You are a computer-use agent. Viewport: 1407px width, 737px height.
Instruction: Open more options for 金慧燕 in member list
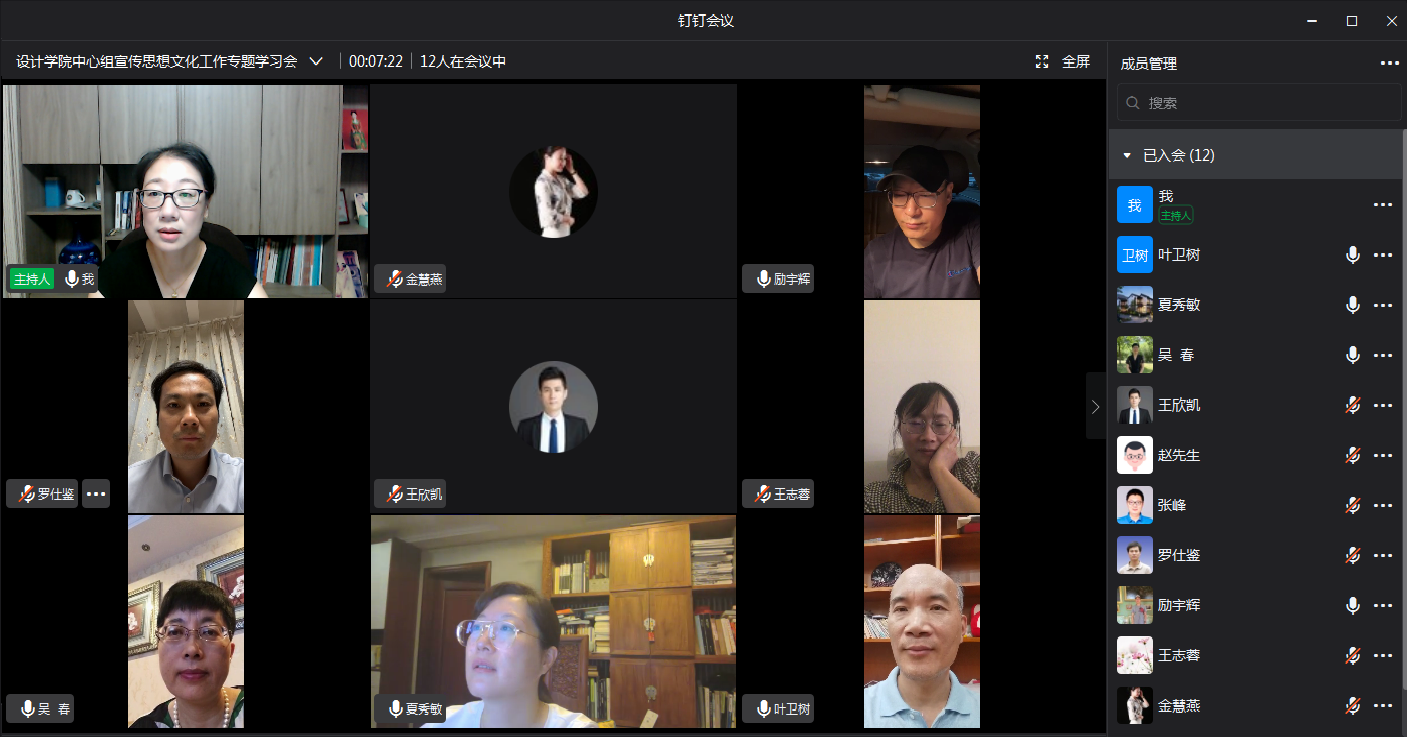point(1383,706)
